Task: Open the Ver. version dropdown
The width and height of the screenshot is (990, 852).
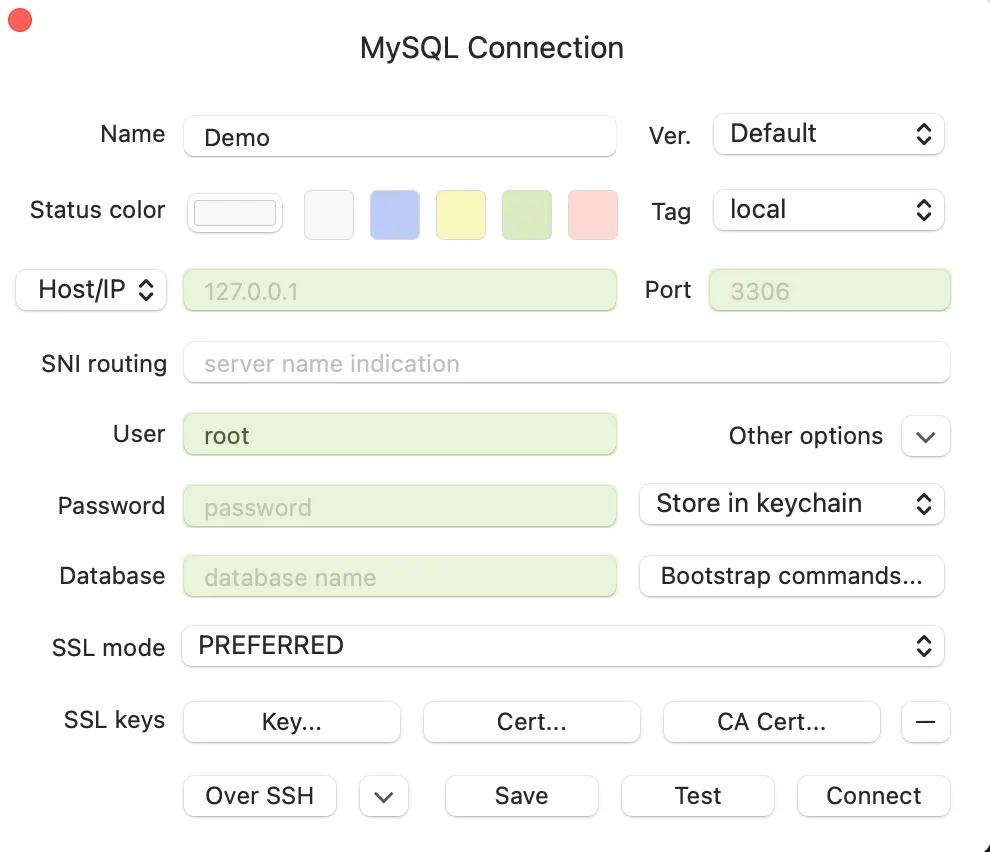Action: tap(828, 133)
